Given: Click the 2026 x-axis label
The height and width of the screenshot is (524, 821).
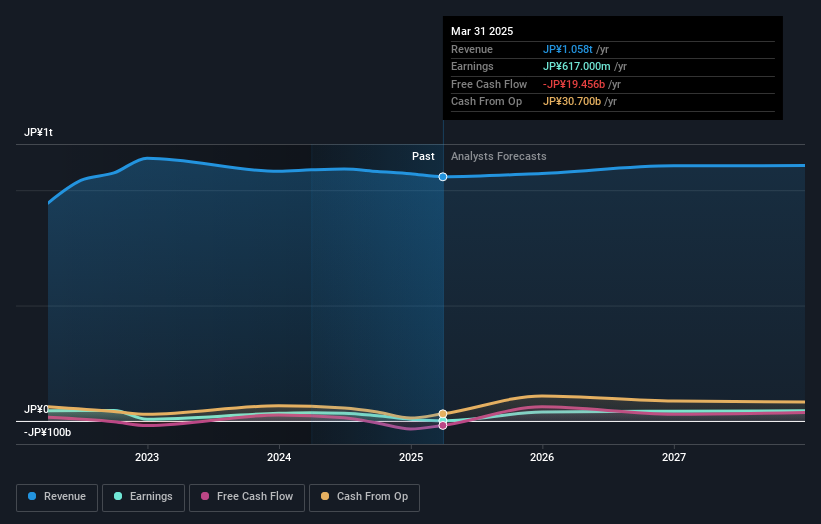Looking at the screenshot, I should pos(542,457).
